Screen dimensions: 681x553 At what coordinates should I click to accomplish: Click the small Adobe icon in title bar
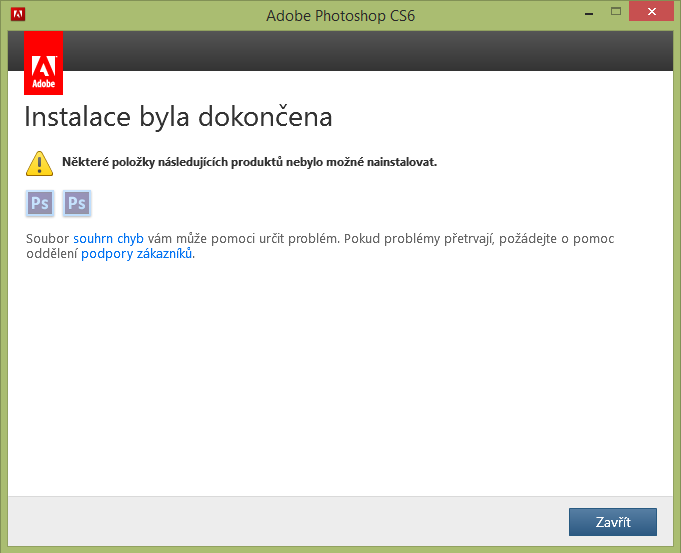[17, 14]
